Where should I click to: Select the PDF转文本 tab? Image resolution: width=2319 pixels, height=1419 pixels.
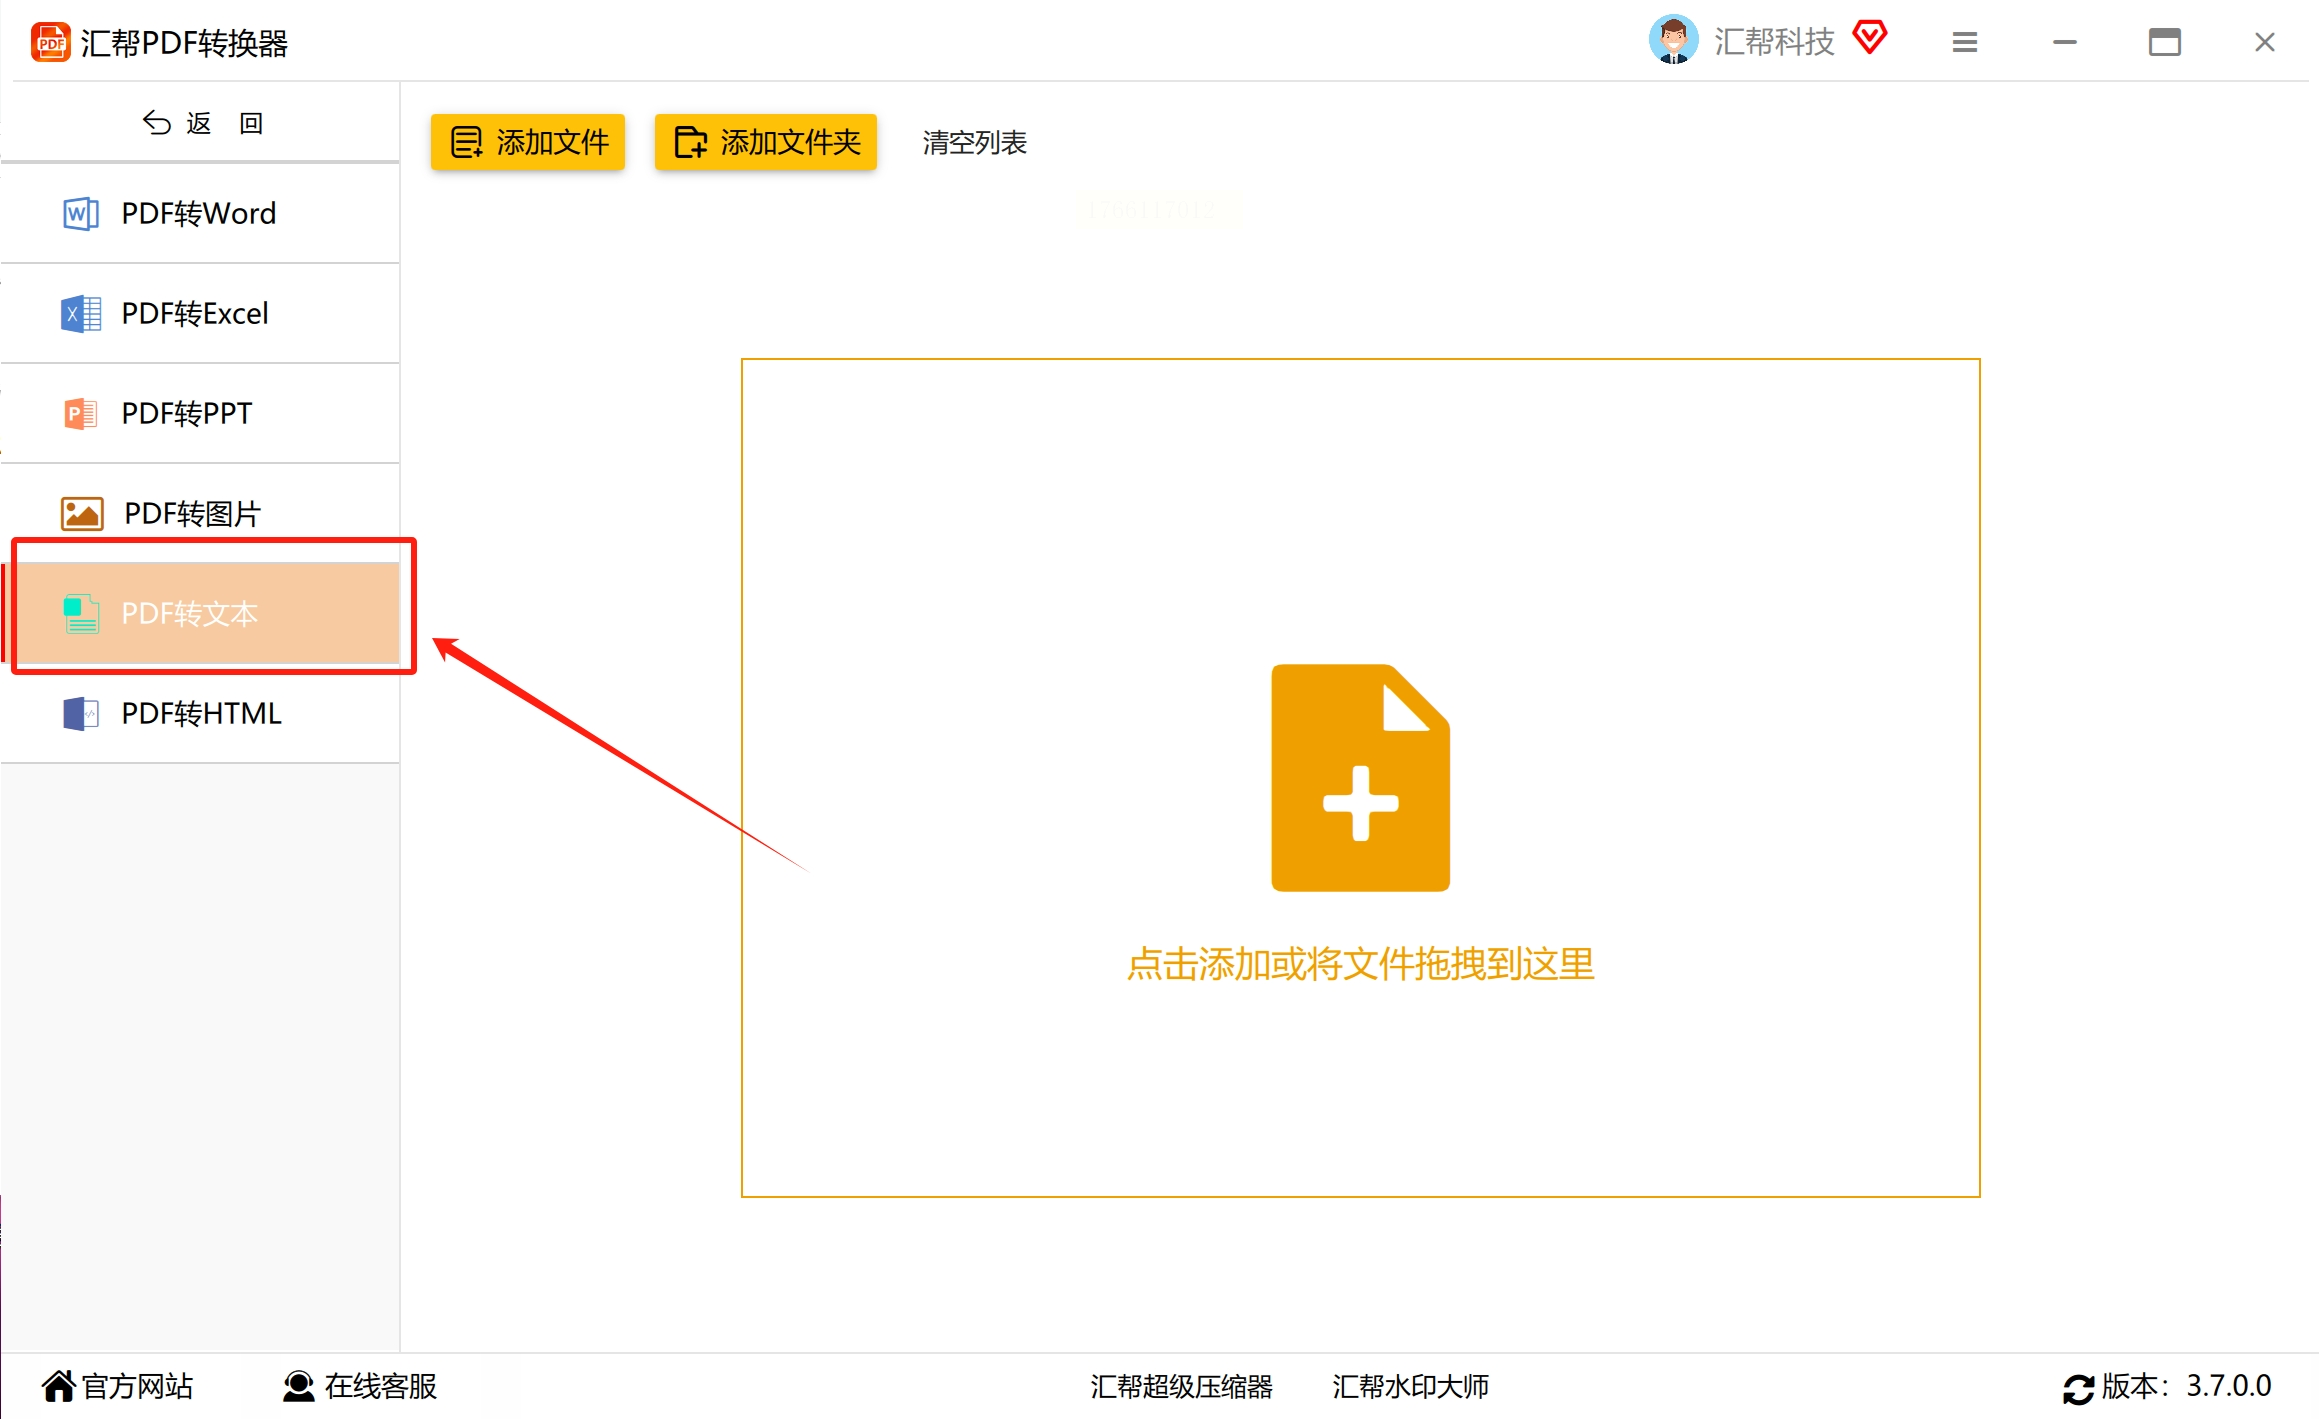pos(205,613)
